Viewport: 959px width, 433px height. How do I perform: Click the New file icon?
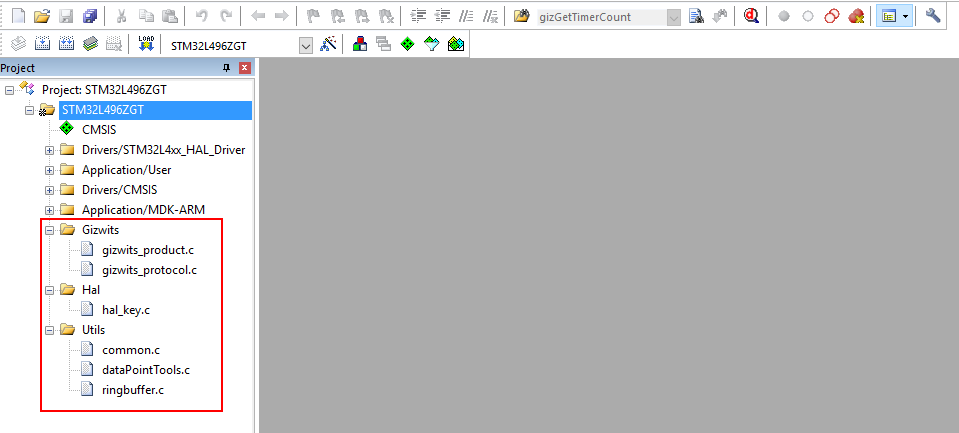pos(18,16)
